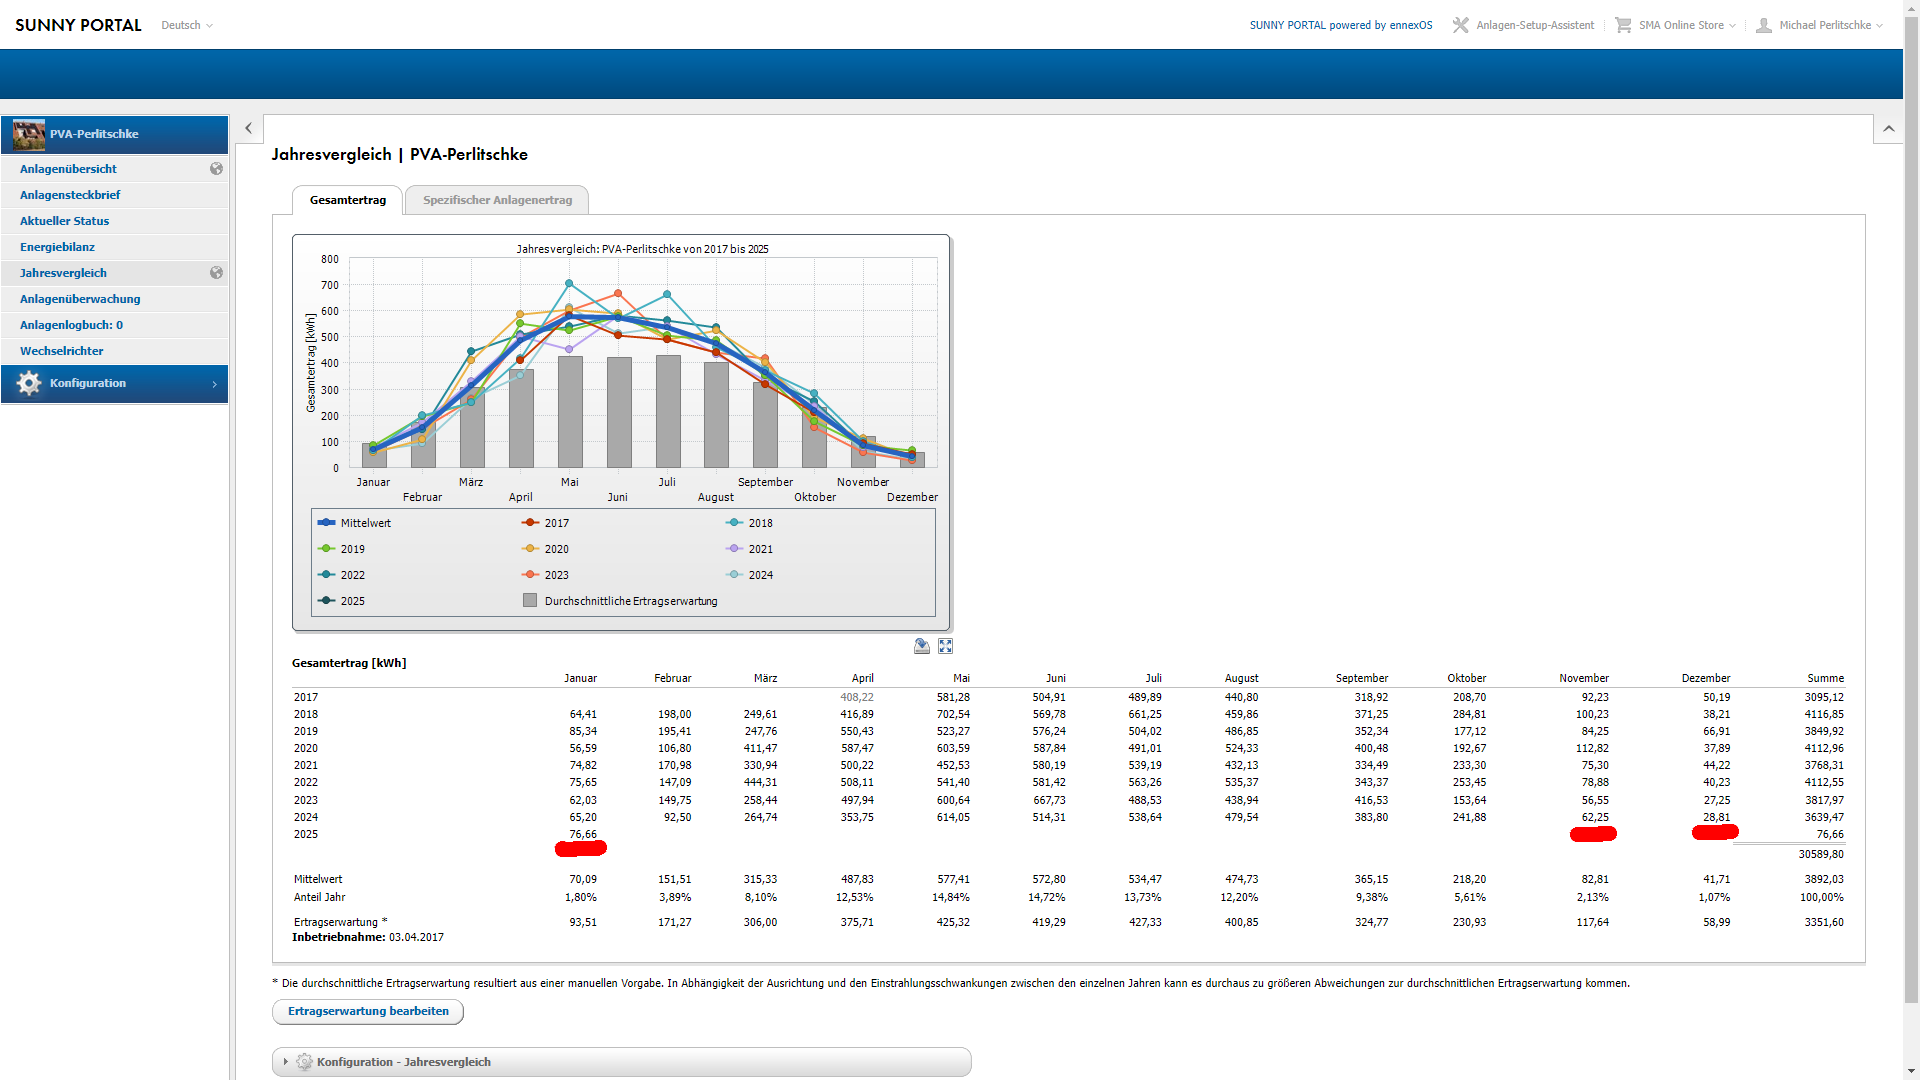Click the SMA Online Store cart icon

pos(1623,25)
